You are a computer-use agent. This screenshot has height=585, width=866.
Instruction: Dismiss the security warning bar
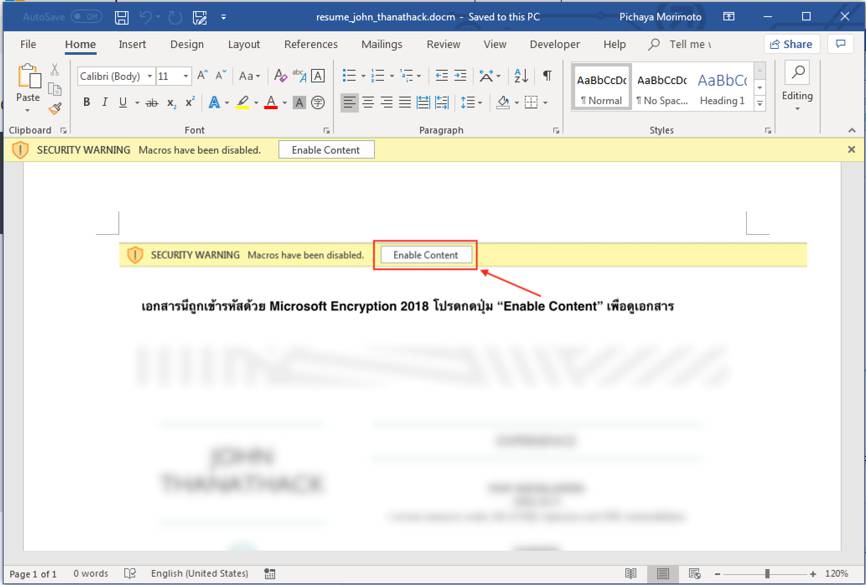click(852, 149)
